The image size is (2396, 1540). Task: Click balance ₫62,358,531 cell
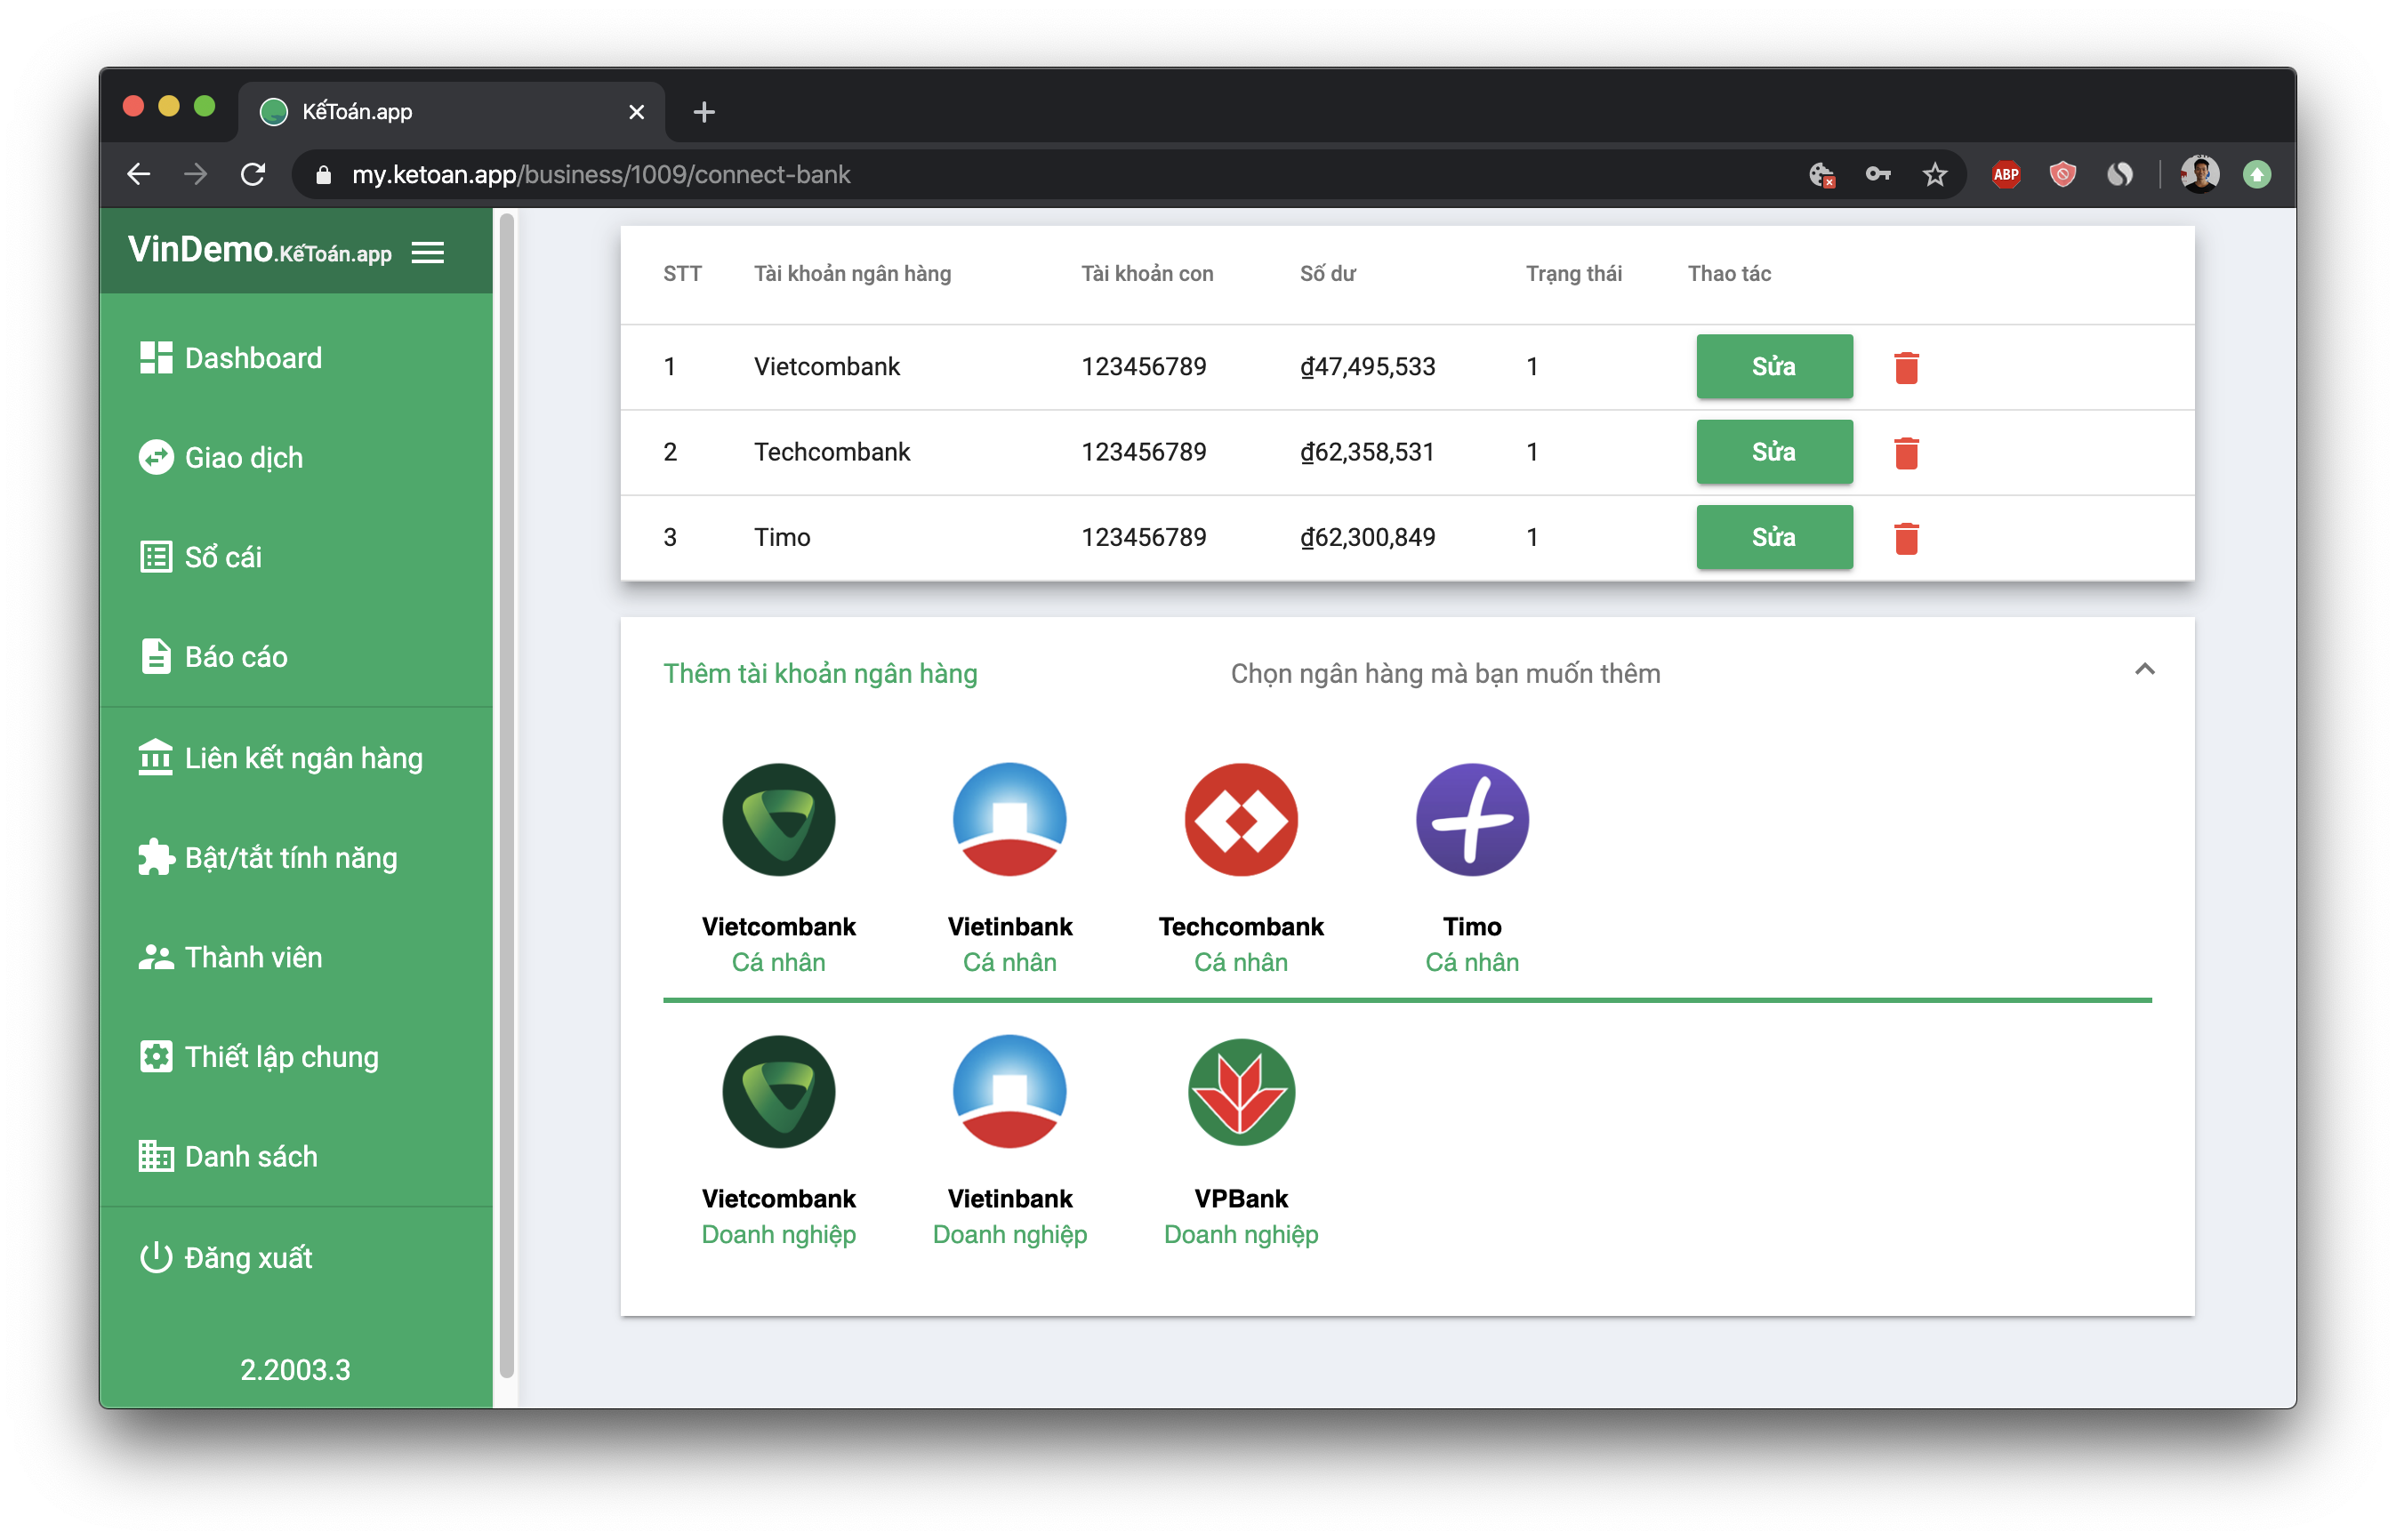[x=1367, y=452]
